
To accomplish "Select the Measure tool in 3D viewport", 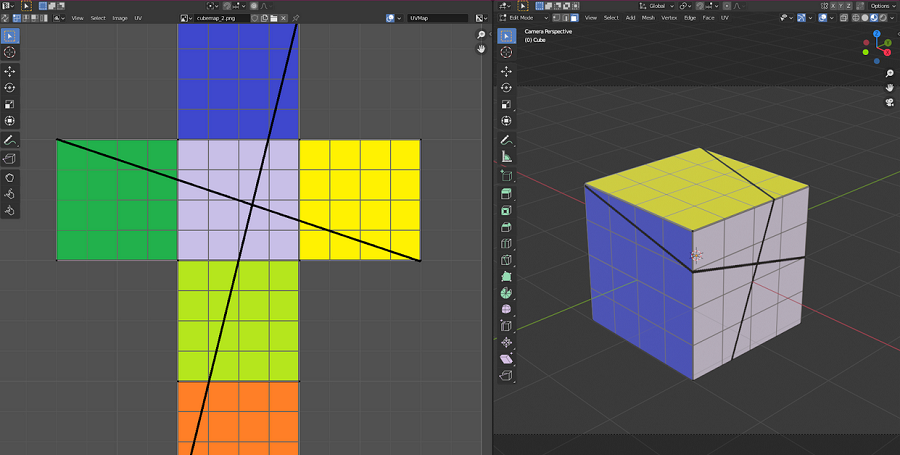I will (506, 157).
